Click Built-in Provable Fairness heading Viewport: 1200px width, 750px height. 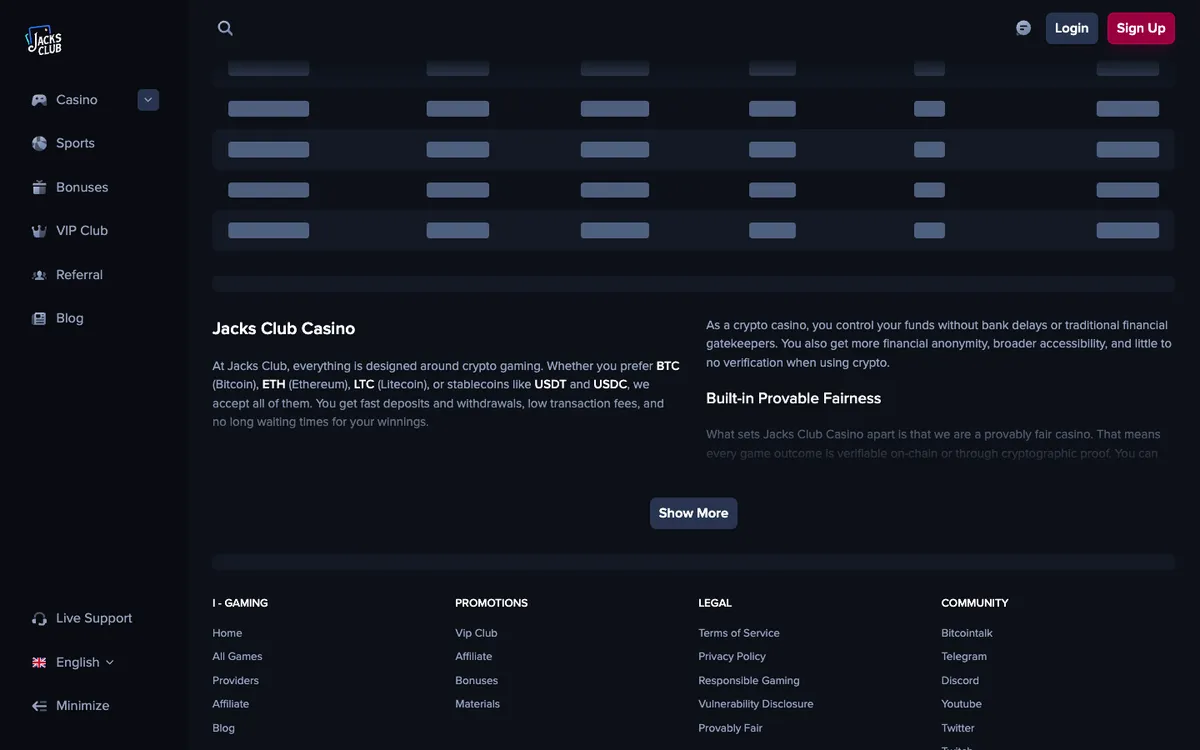pos(794,398)
